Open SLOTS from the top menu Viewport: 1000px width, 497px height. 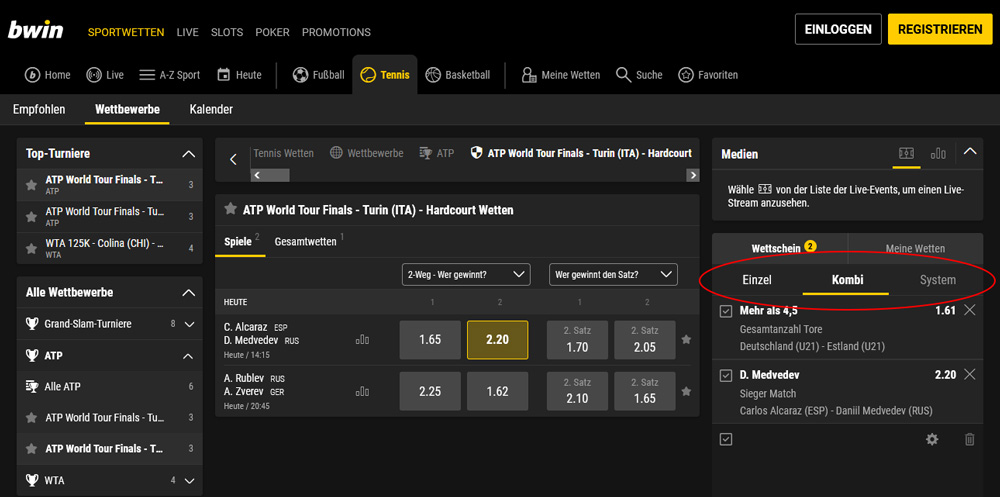(x=227, y=32)
